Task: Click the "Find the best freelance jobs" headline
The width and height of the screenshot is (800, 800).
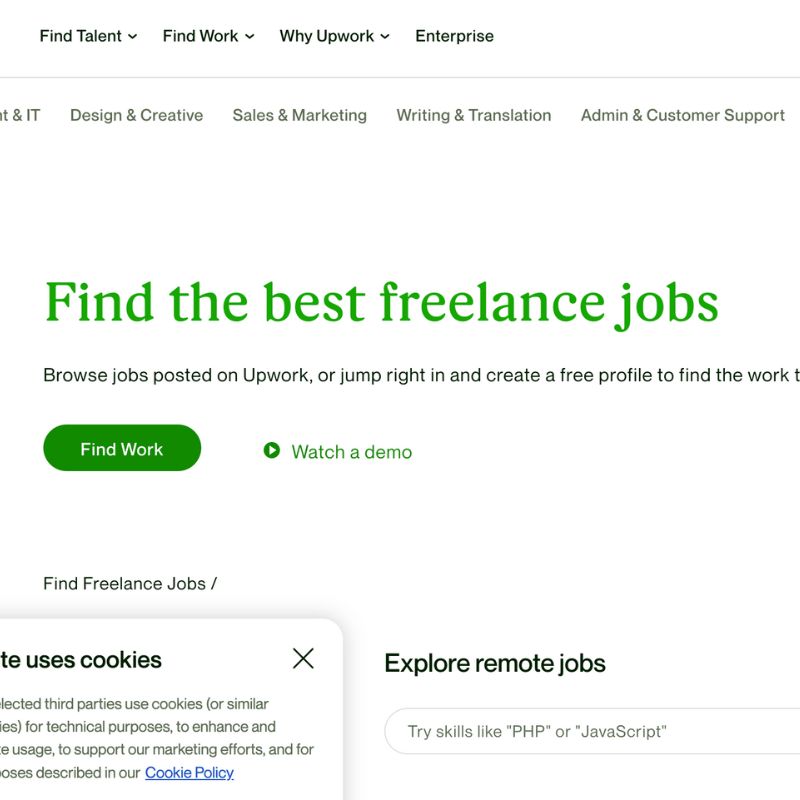Action: [x=381, y=302]
